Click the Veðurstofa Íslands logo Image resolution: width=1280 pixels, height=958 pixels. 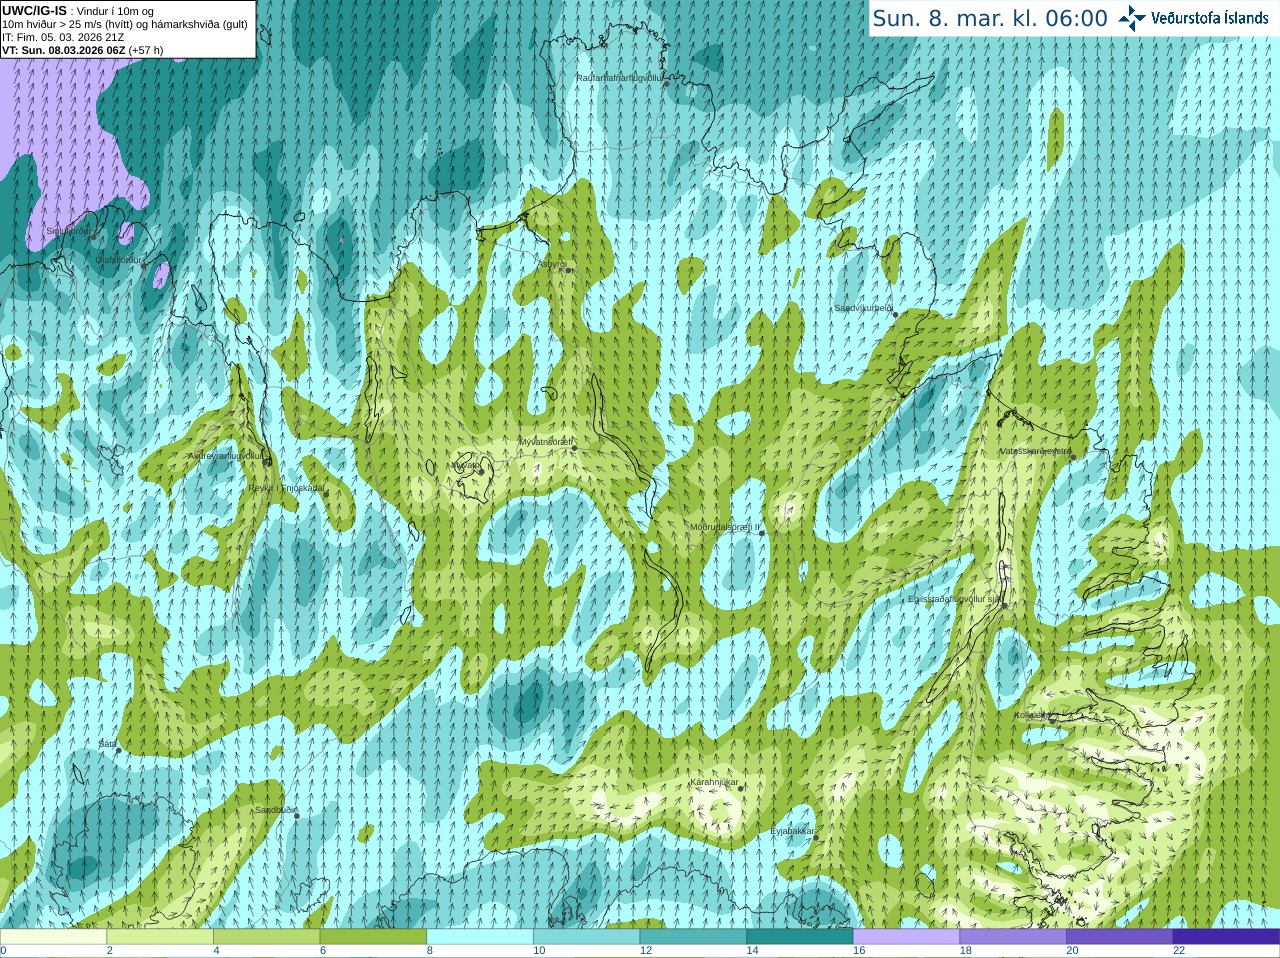point(1193,18)
